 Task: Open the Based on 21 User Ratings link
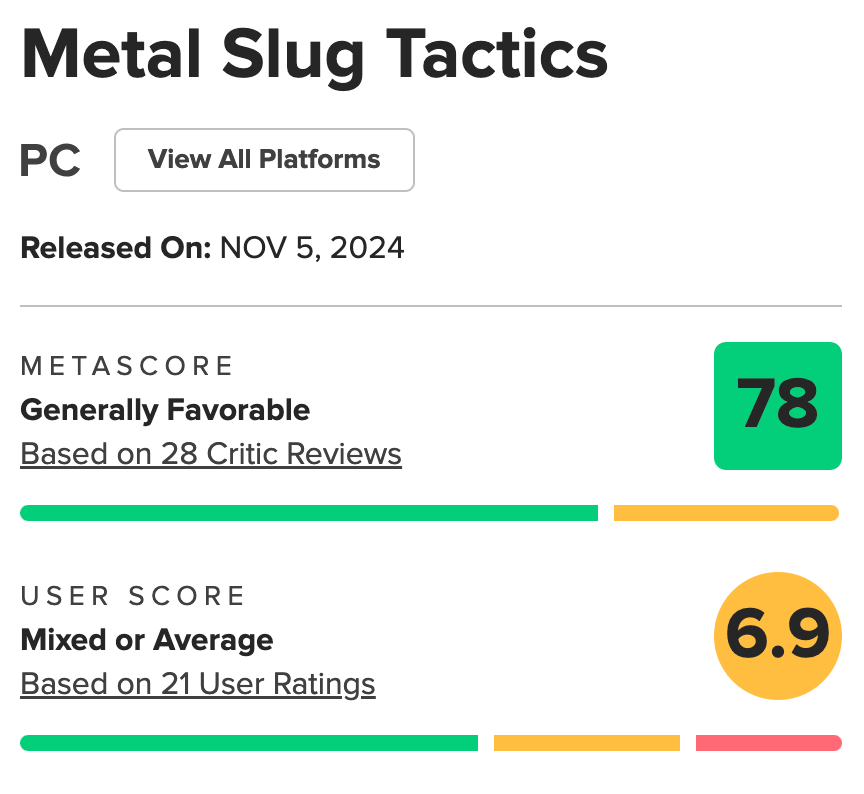(x=198, y=684)
